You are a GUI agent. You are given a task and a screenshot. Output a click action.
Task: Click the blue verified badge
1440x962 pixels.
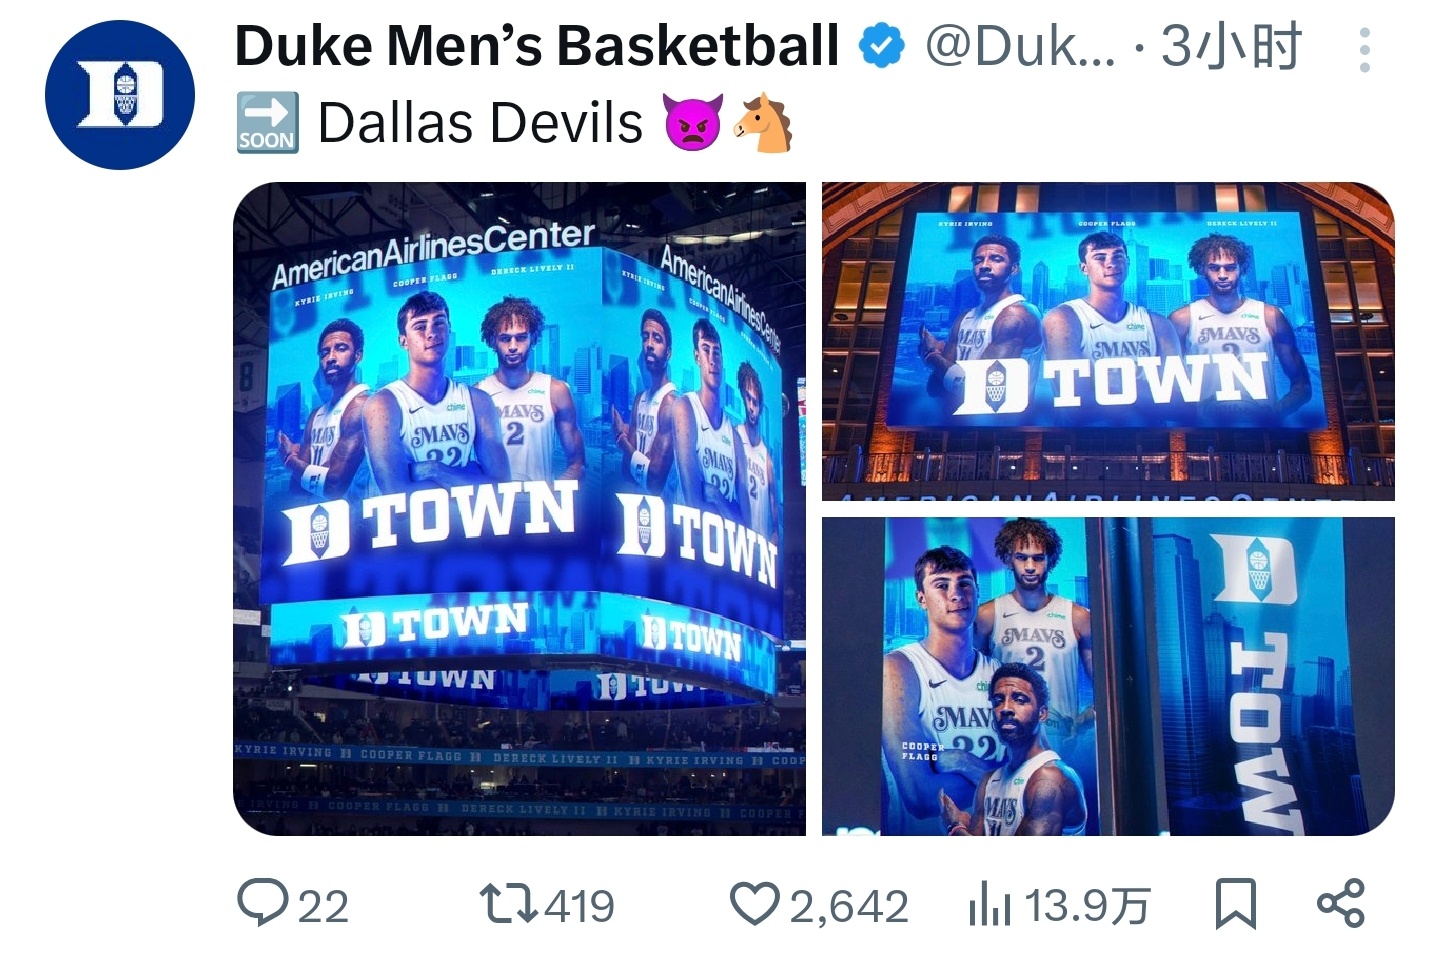click(882, 46)
